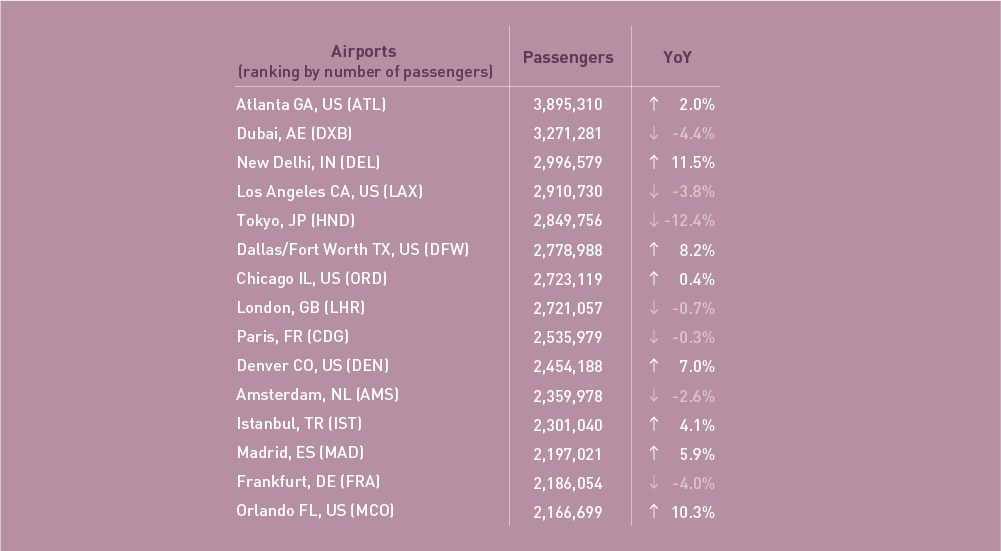Screen dimensions: 1001x551
Task: Select the Paris, FR (CDG) airport name
Action: pyautogui.click(x=292, y=336)
